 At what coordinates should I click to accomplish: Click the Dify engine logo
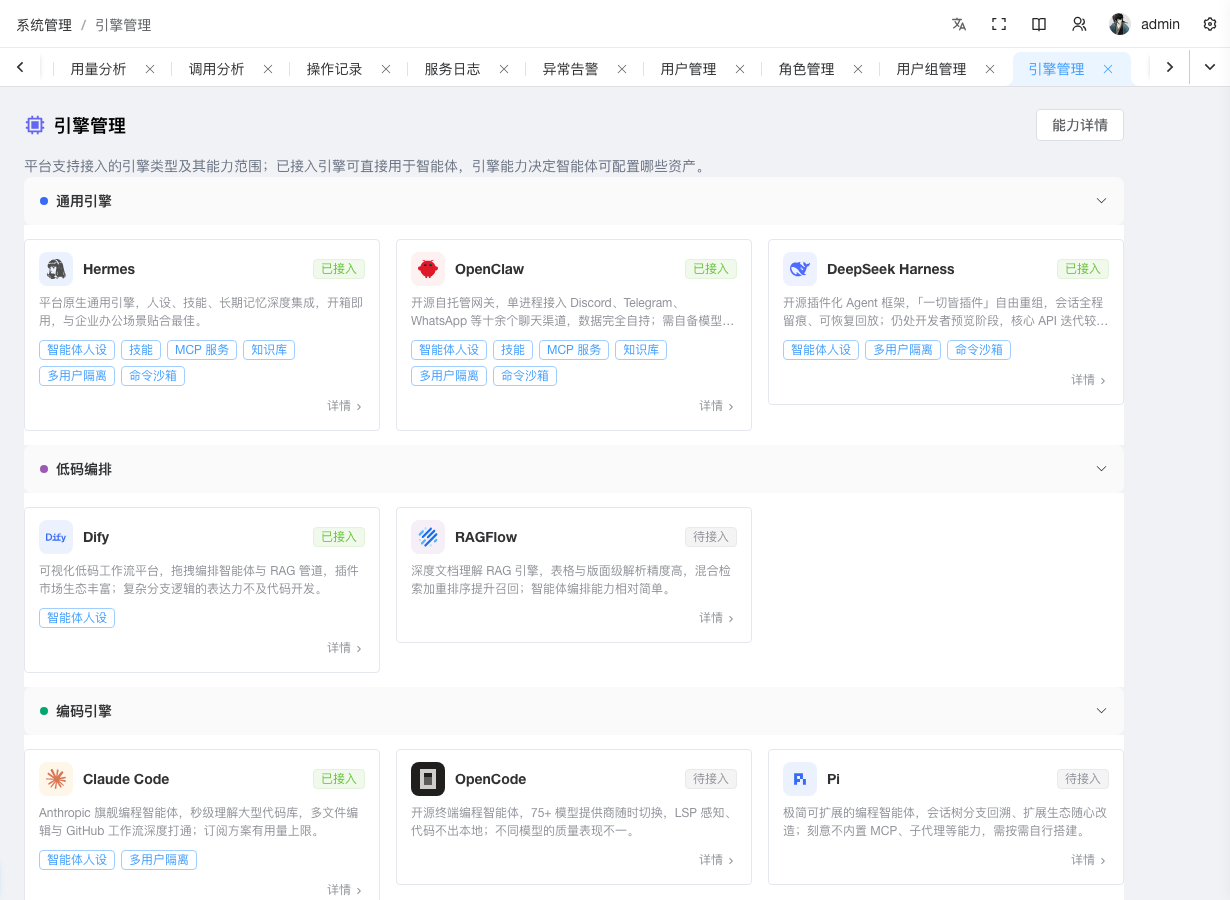click(x=56, y=537)
